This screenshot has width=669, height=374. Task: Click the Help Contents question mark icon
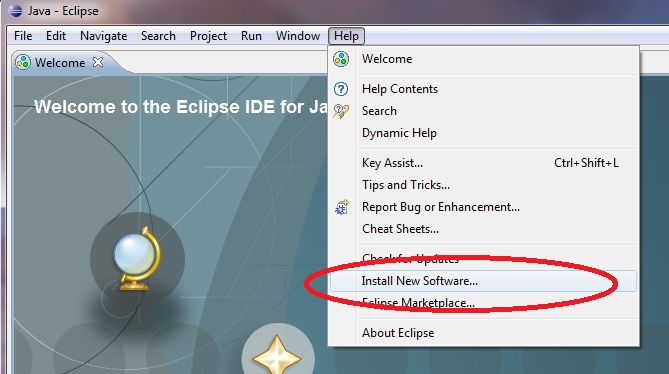(341, 89)
